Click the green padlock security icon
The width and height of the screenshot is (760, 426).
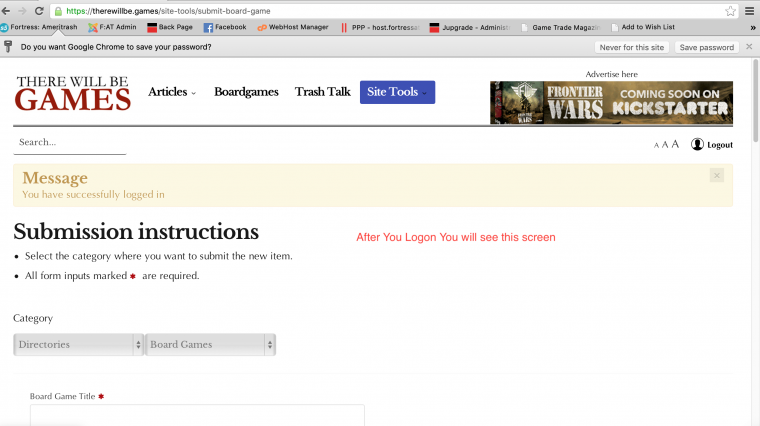click(x=58, y=11)
